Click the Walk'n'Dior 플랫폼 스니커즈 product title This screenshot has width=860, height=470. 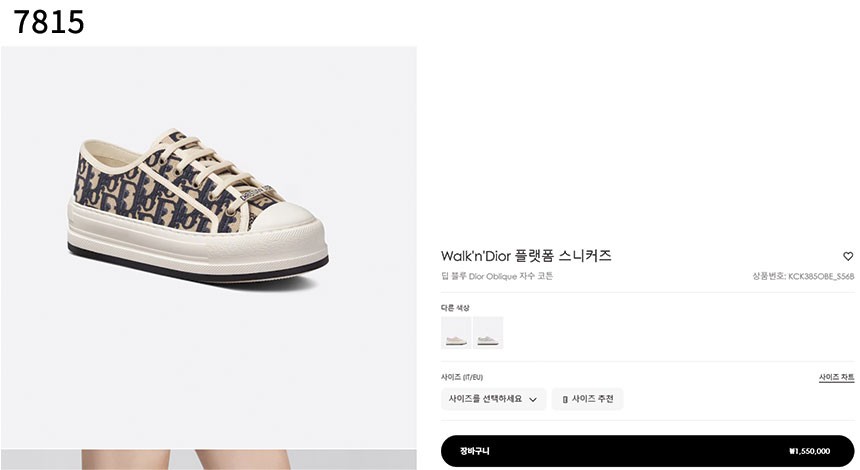[x=526, y=256]
